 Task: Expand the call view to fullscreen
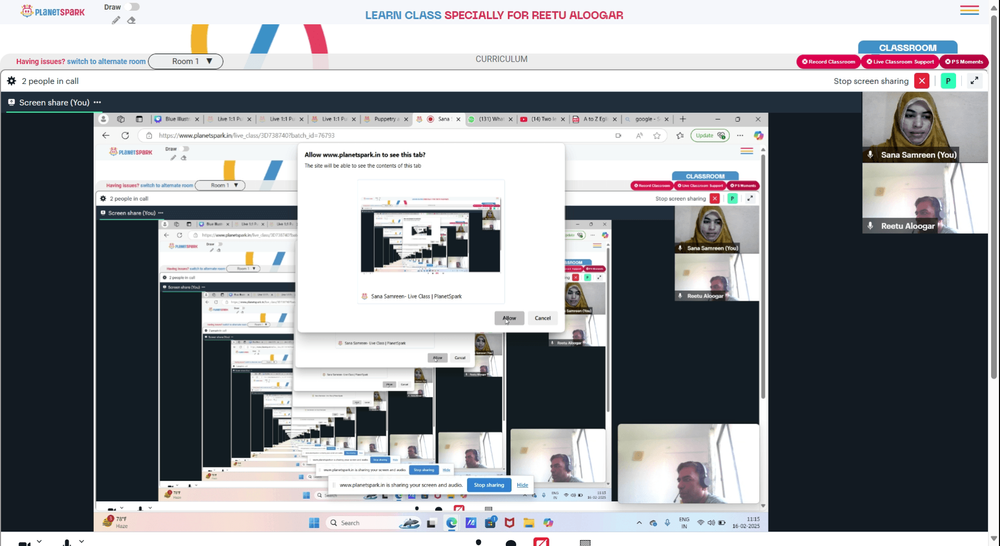(974, 81)
